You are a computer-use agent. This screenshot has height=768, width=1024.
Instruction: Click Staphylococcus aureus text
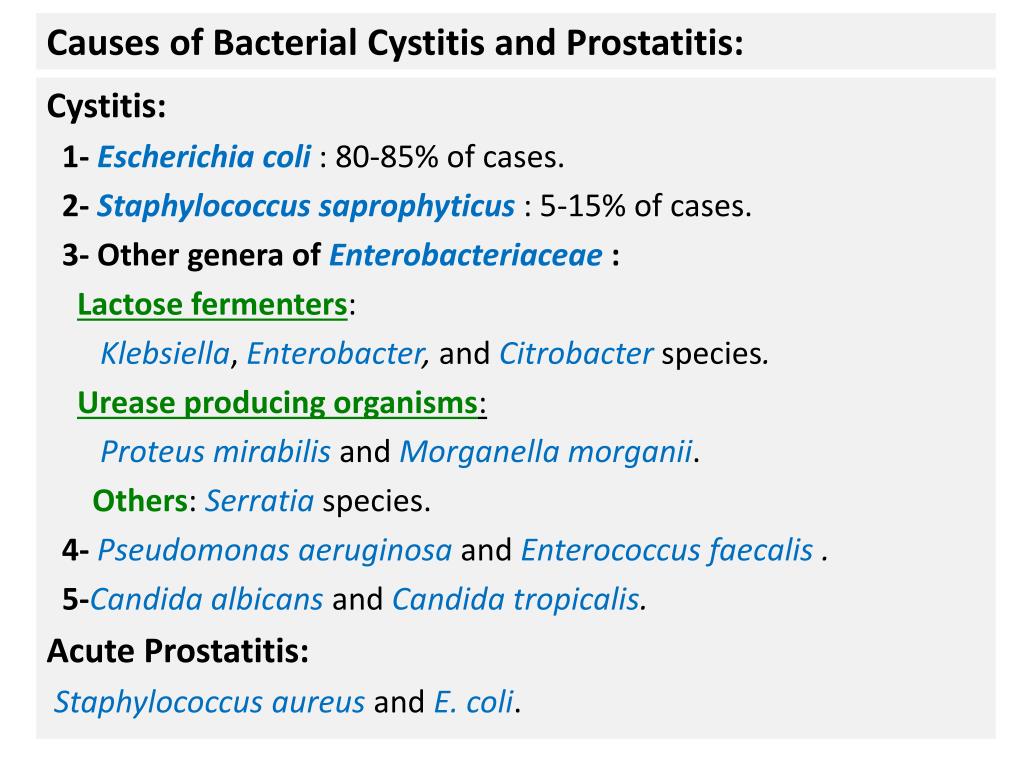coord(209,702)
